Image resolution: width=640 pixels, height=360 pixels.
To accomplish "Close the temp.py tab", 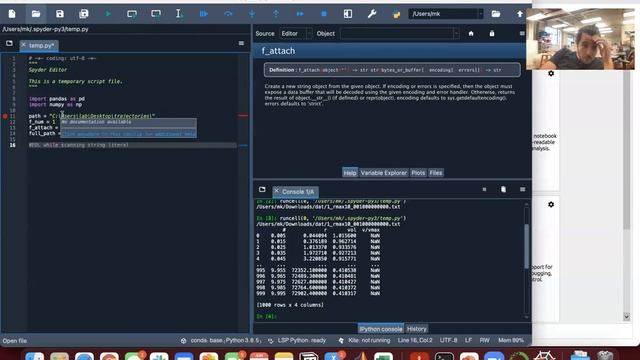I will pyautogui.click(x=24, y=45).
